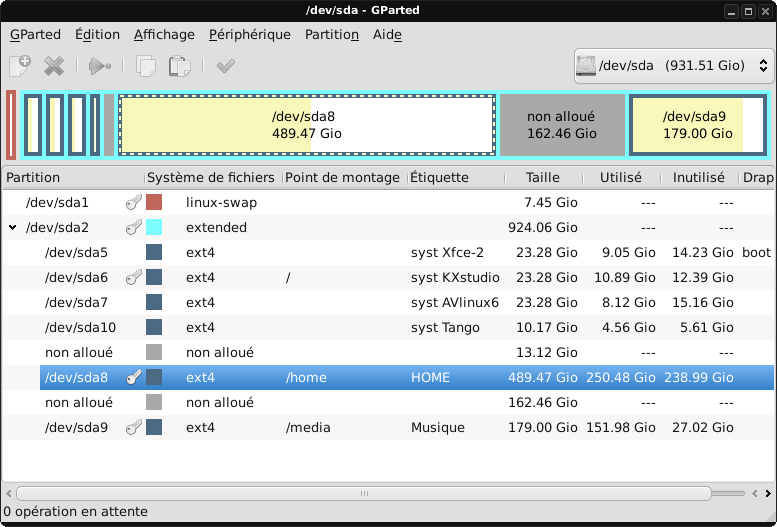This screenshot has height=527, width=777.
Task: Sort by the Taille column header
Action: point(544,177)
